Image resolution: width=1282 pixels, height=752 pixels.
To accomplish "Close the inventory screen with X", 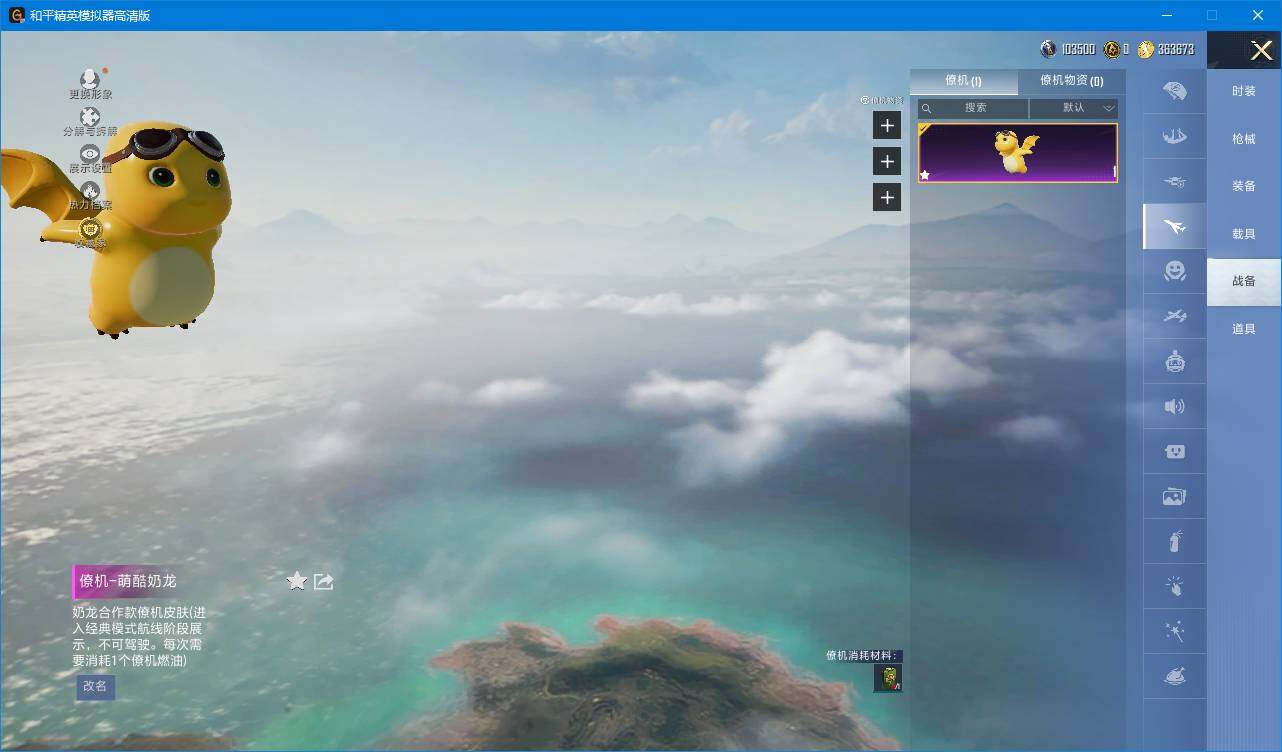I will 1262,50.
